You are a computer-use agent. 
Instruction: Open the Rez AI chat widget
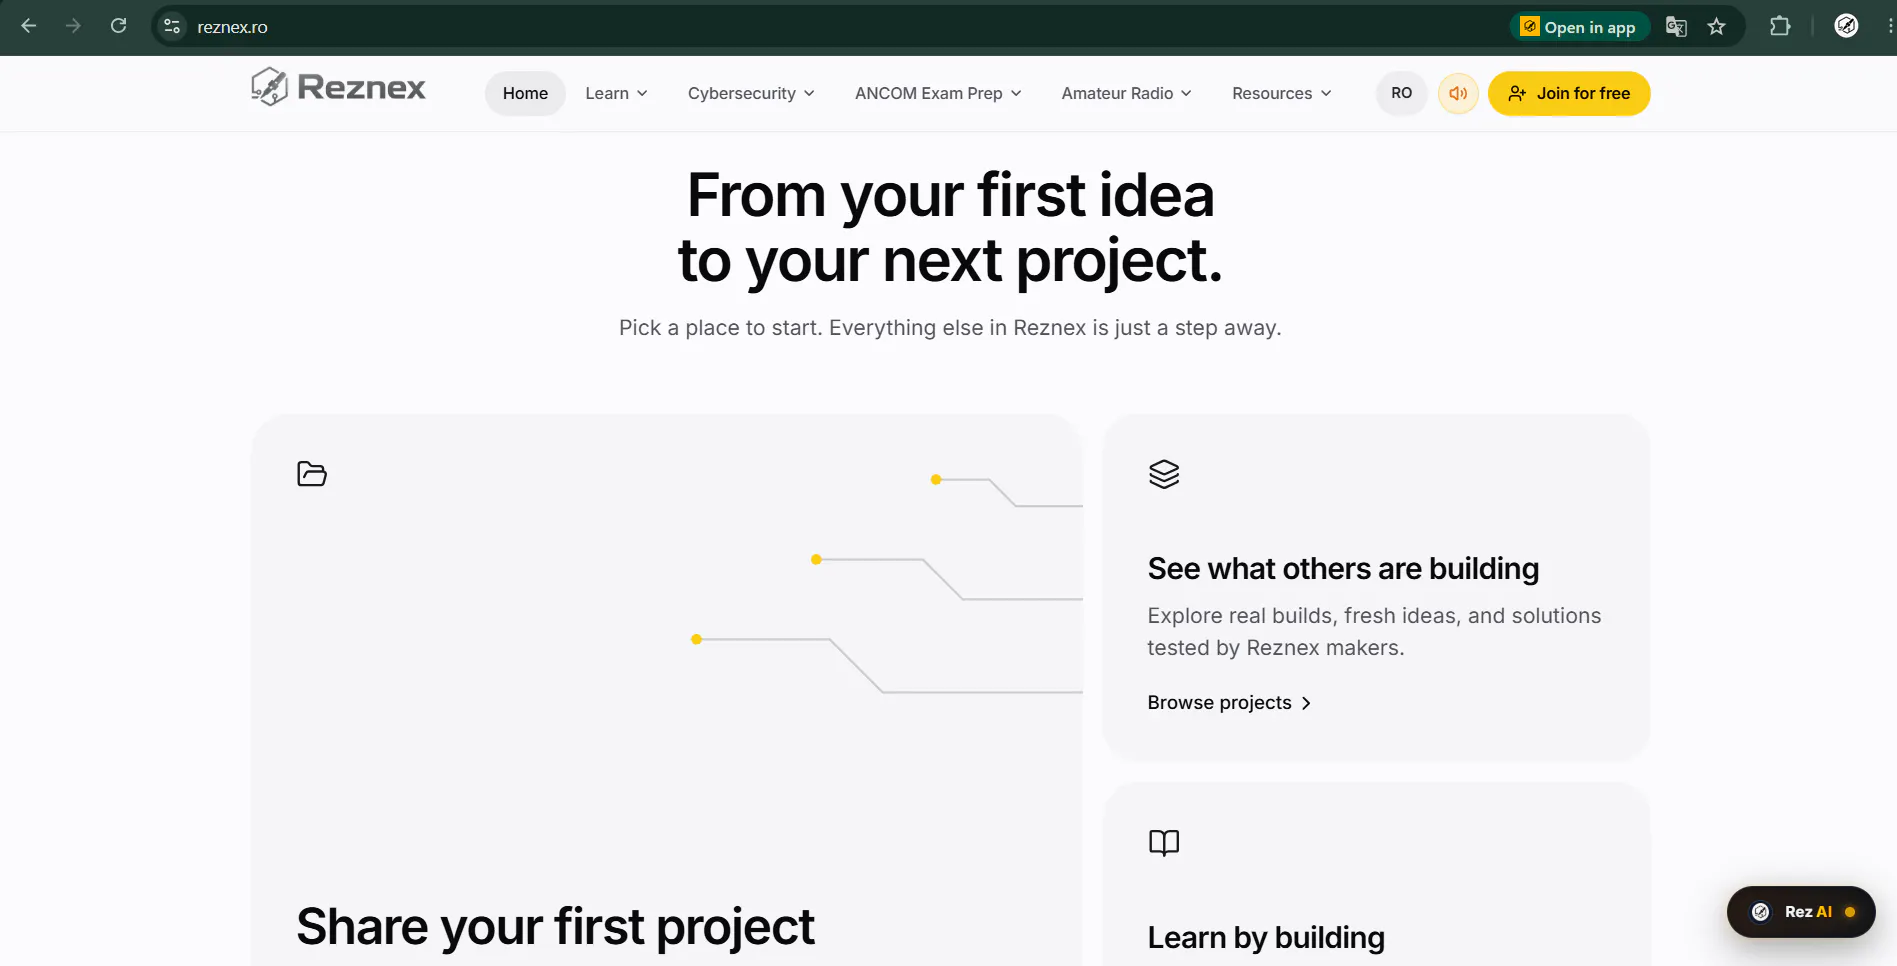pyautogui.click(x=1800, y=911)
